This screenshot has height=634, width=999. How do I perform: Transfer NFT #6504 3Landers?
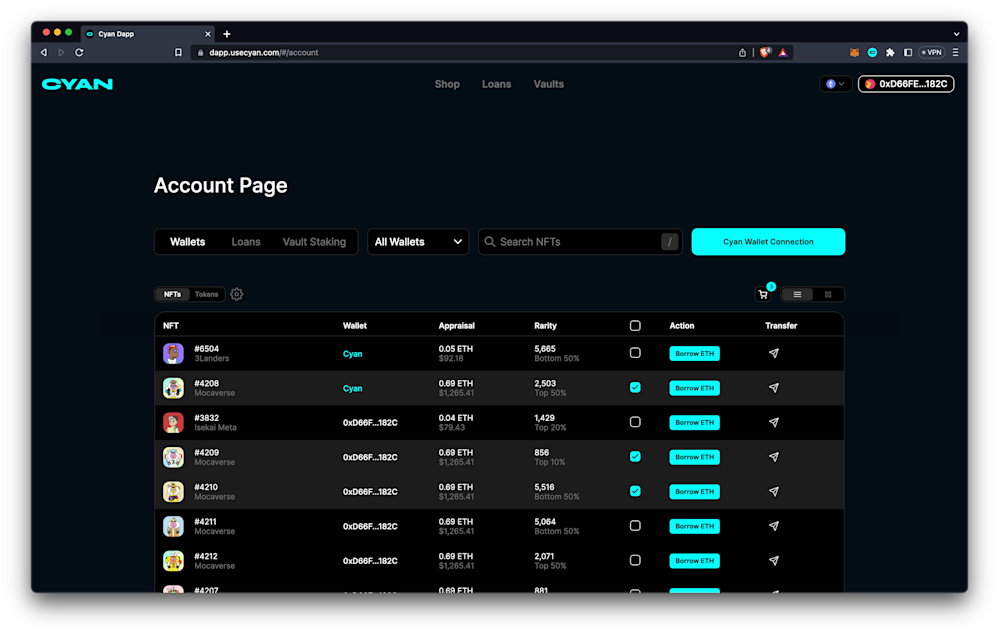point(773,354)
